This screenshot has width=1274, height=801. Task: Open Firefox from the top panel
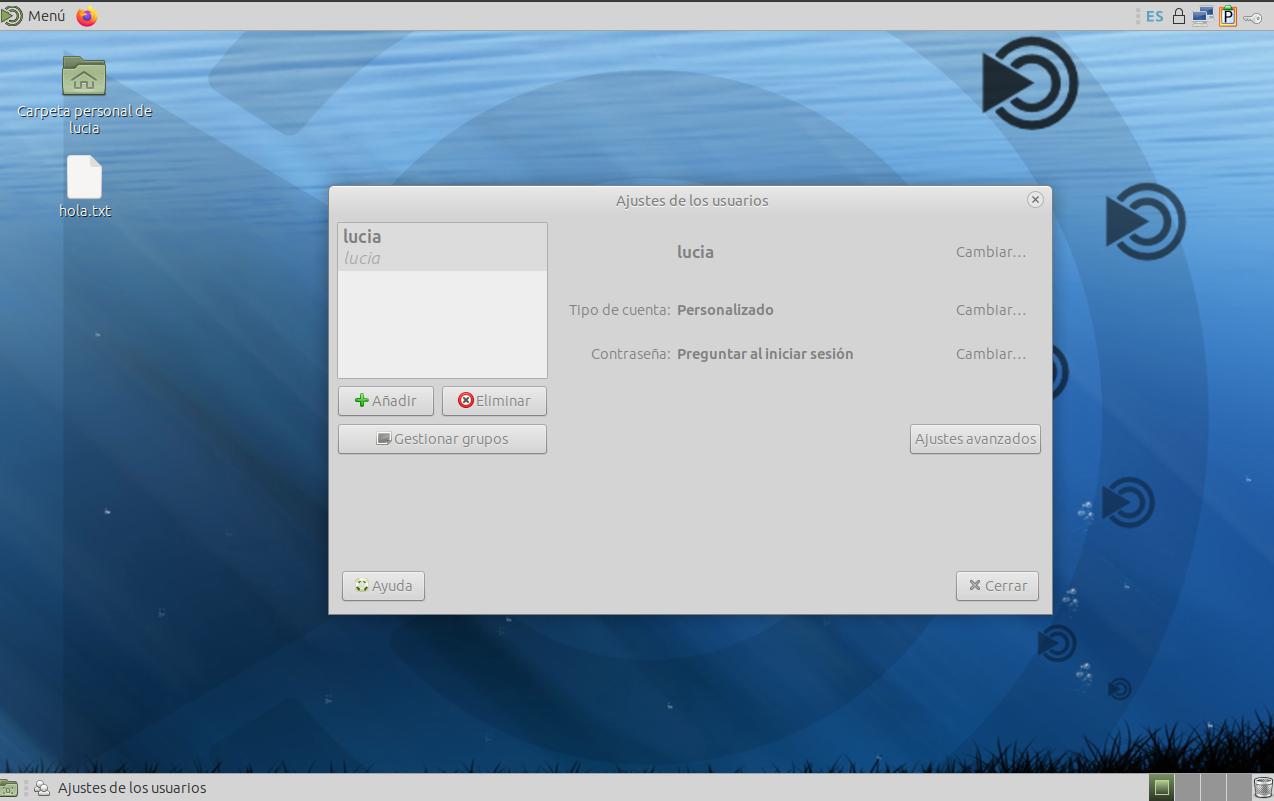tap(87, 16)
